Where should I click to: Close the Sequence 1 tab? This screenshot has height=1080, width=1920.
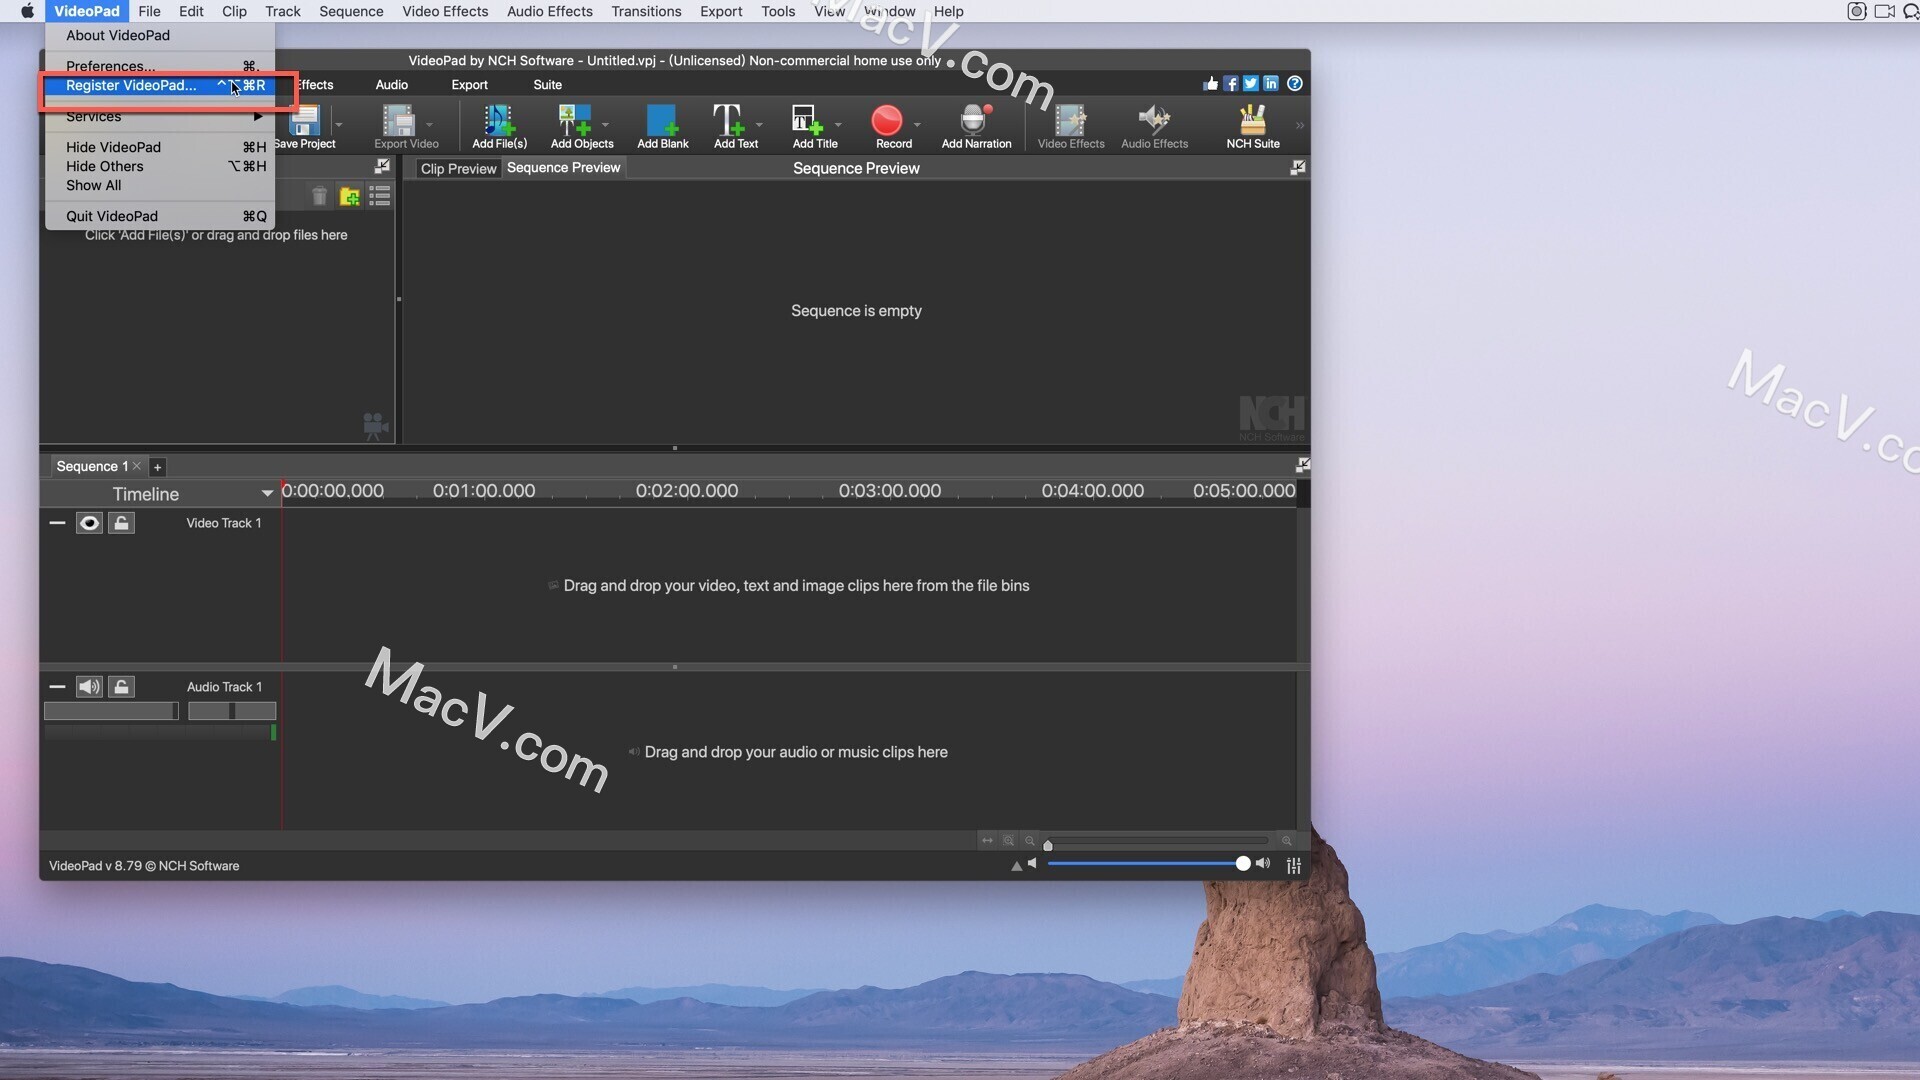click(x=137, y=466)
